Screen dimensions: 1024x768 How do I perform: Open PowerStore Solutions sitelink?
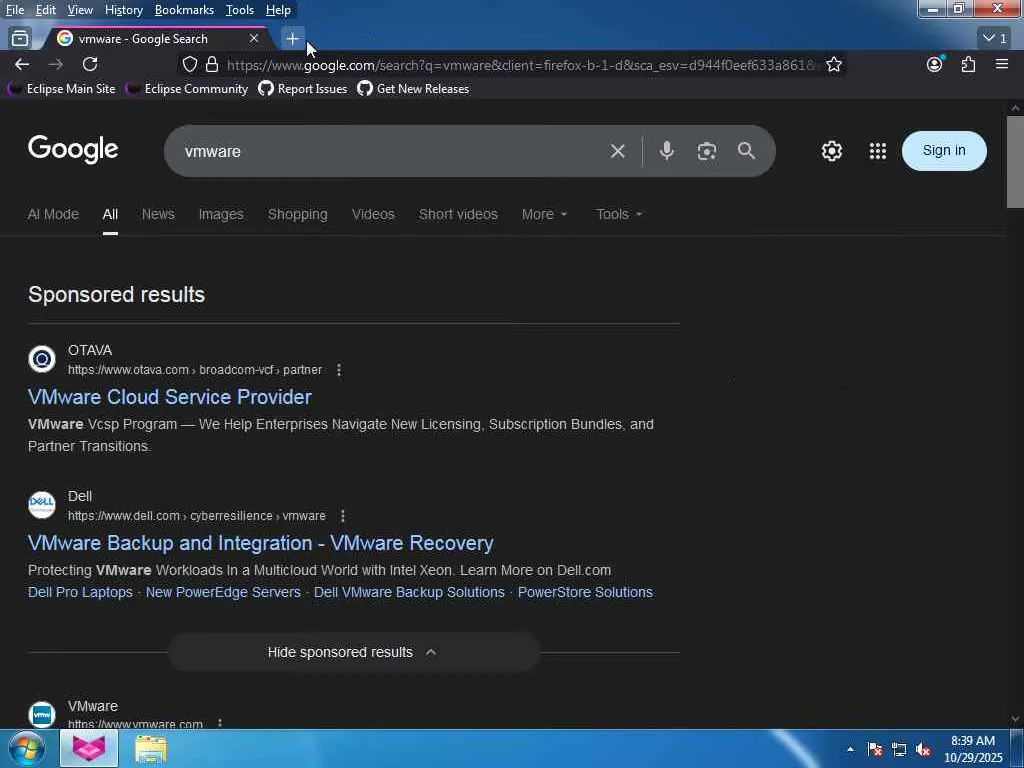click(x=585, y=592)
